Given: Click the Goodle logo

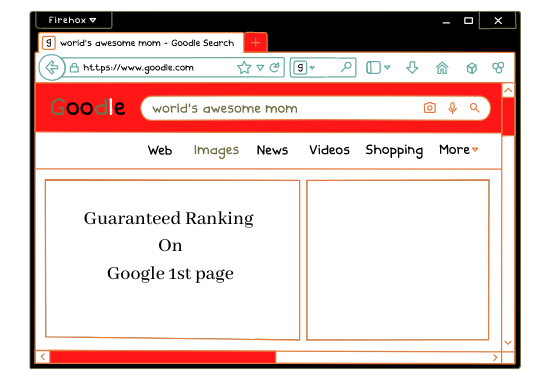Looking at the screenshot, I should click(88, 107).
